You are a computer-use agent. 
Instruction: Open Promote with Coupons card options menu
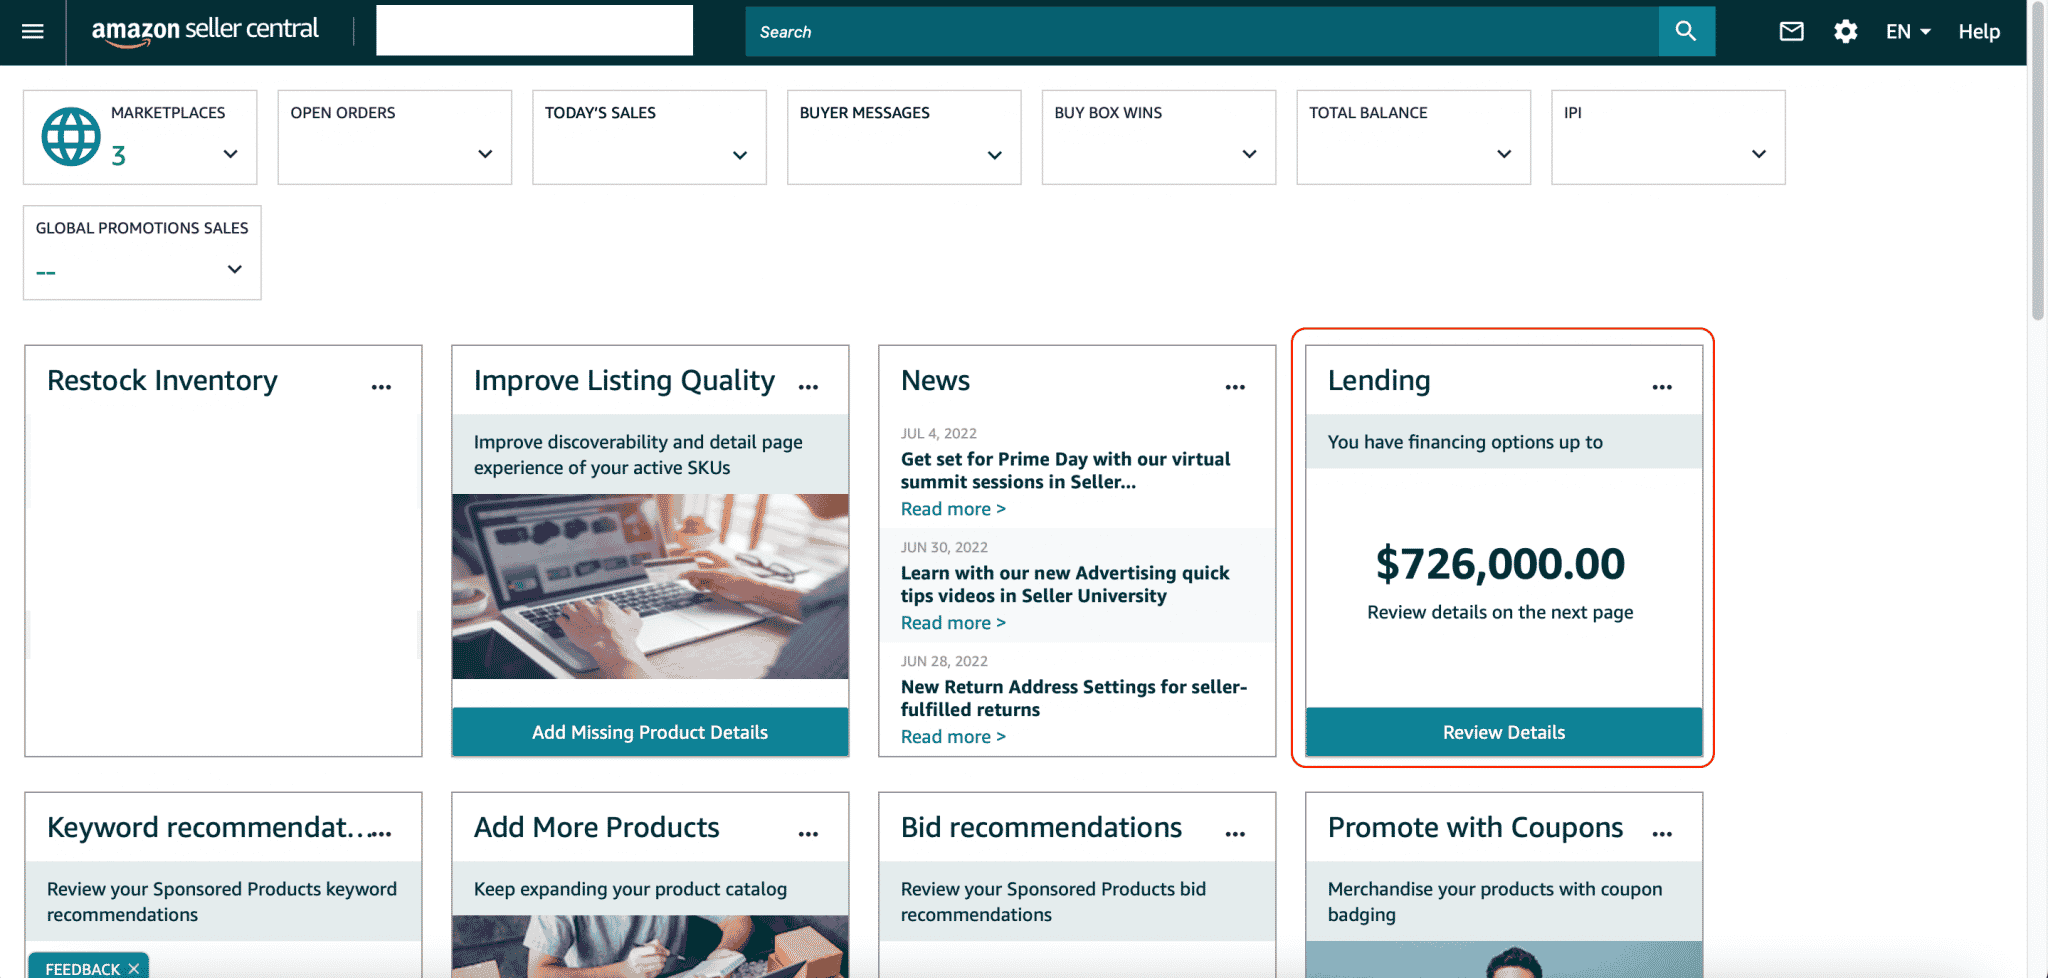pyautogui.click(x=1662, y=832)
